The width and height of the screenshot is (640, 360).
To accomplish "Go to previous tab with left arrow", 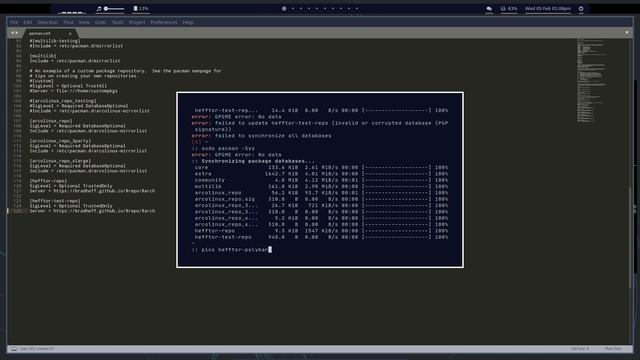I will tap(12, 33).
